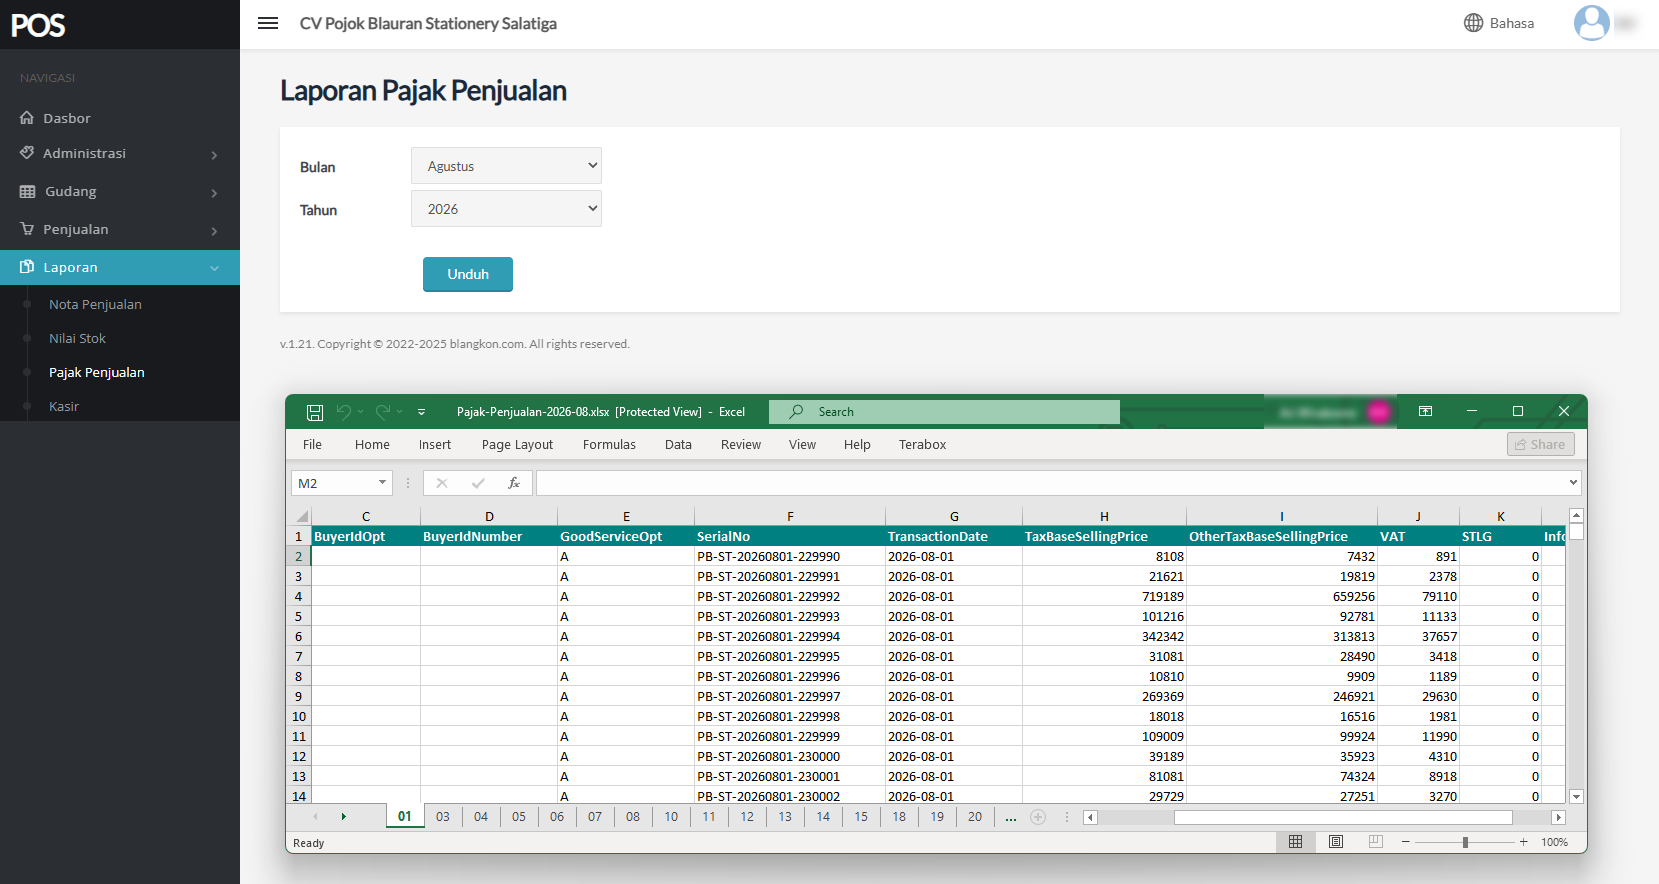
Task: Click the TaxBaseSellingPrice header cell
Action: [x=1104, y=536]
